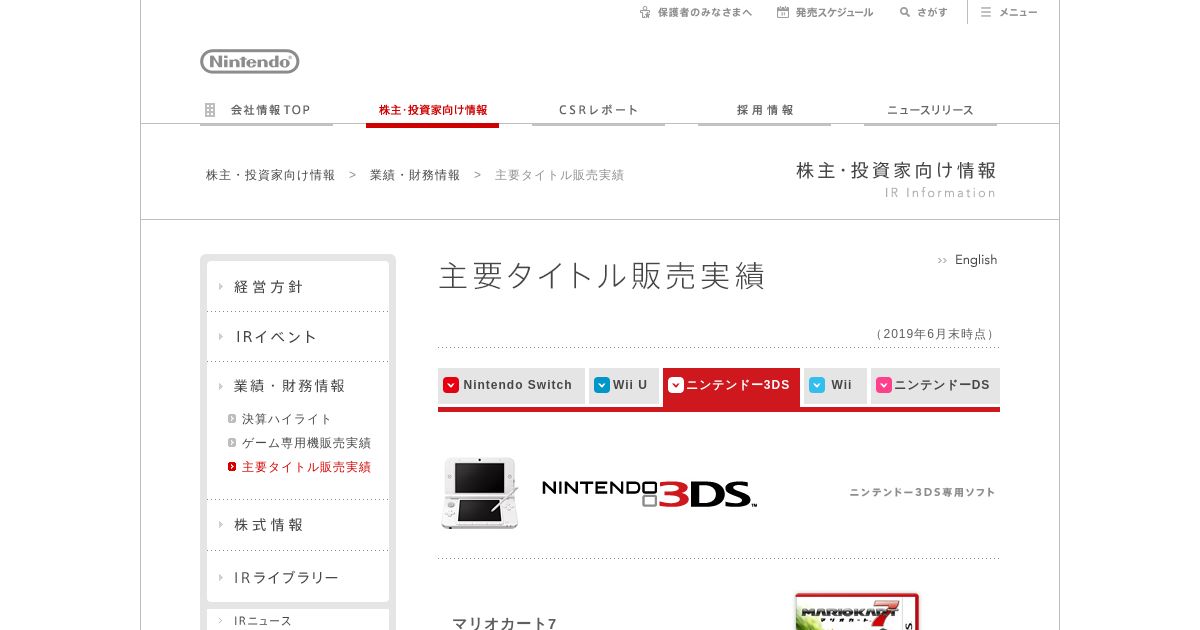Go to 会社情報TOP tab
Viewport: 1200px width, 630px height.
(266, 110)
